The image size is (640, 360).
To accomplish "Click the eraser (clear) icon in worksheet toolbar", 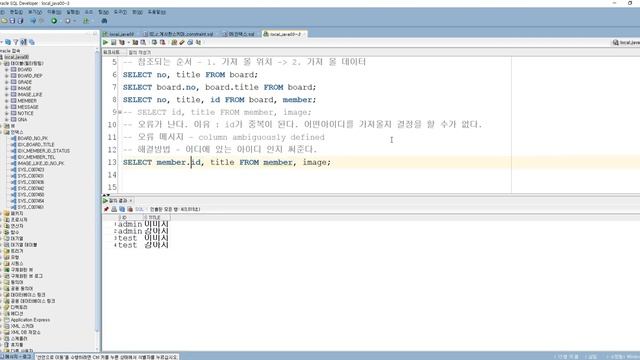I will pos(182,42).
